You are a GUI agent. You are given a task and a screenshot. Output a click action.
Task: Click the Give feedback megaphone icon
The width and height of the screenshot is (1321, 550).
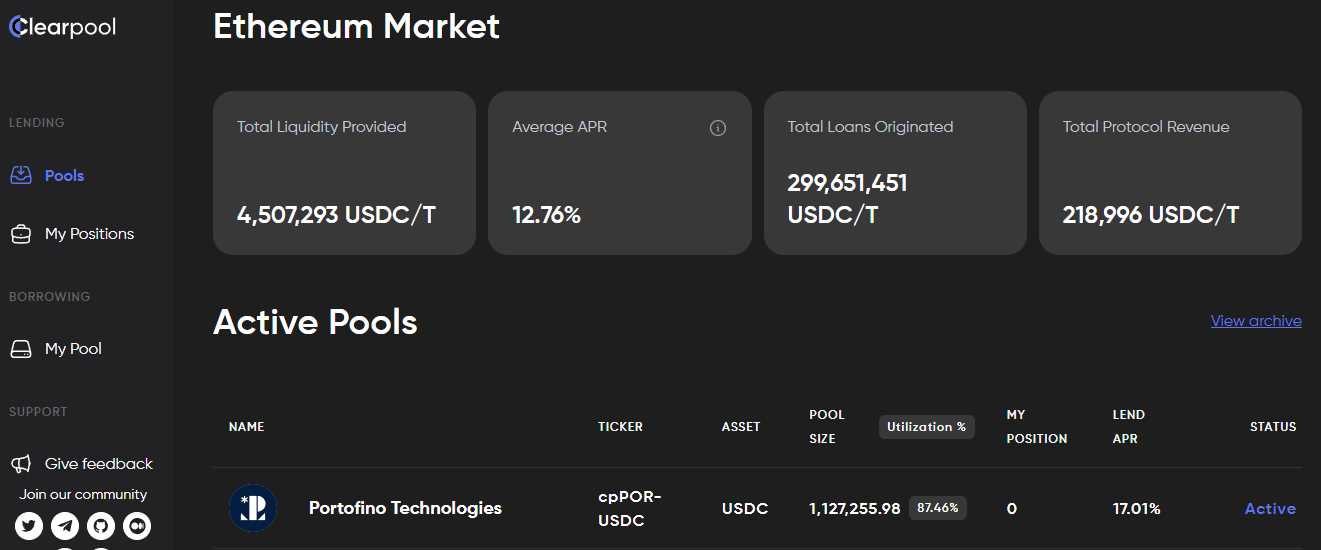[21, 464]
